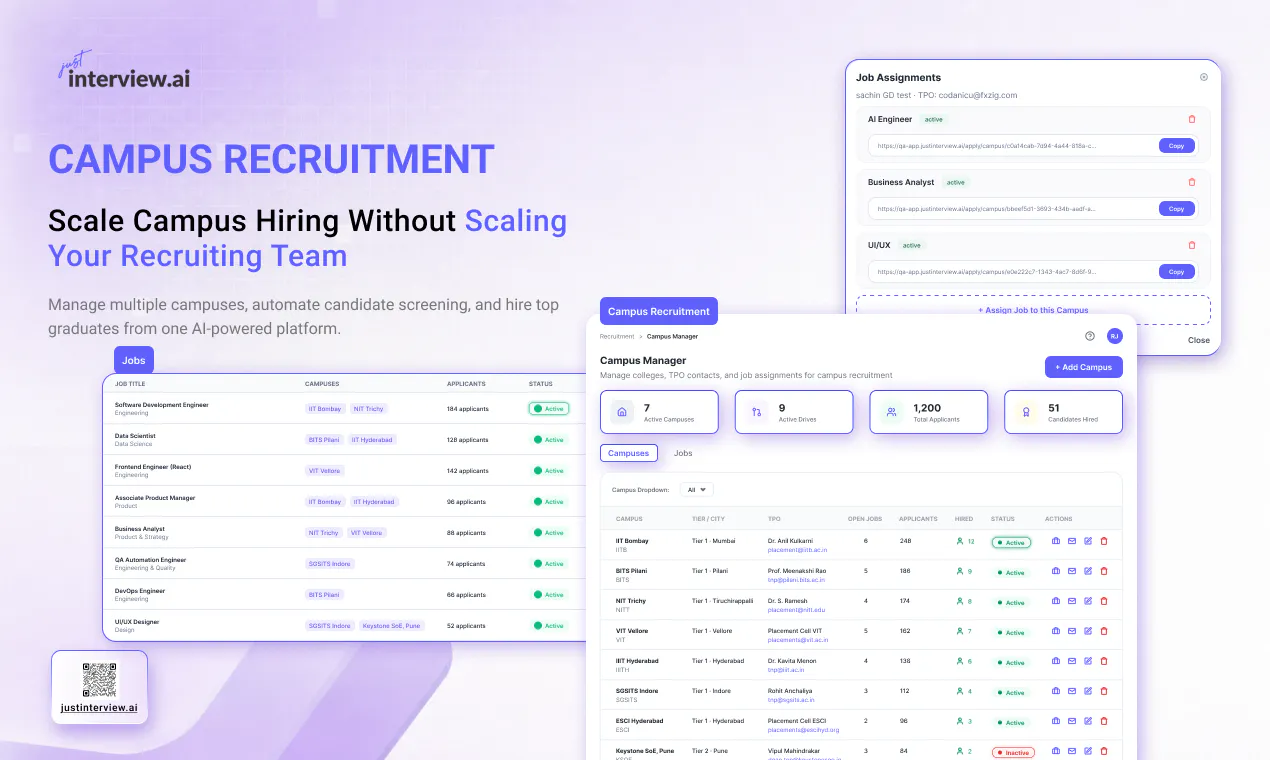Toggle the Active status of IIT Bombay campus
Image resolution: width=1270 pixels, height=760 pixels.
click(x=1011, y=542)
